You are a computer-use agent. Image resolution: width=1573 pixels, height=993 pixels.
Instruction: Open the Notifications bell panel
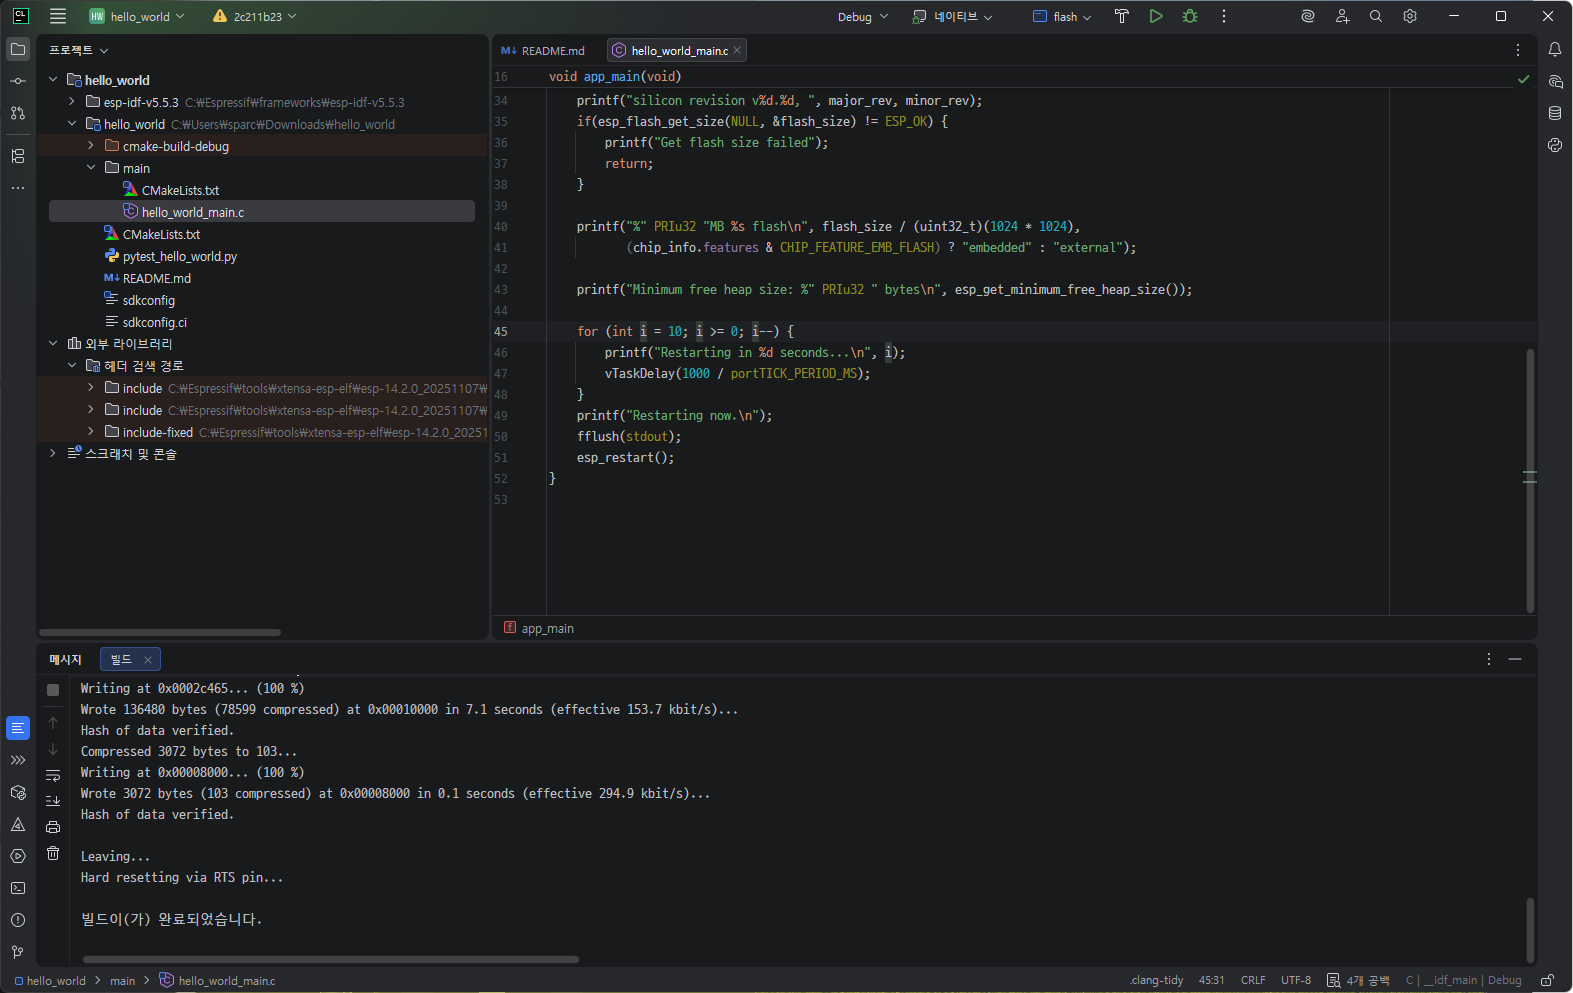[x=1555, y=50]
